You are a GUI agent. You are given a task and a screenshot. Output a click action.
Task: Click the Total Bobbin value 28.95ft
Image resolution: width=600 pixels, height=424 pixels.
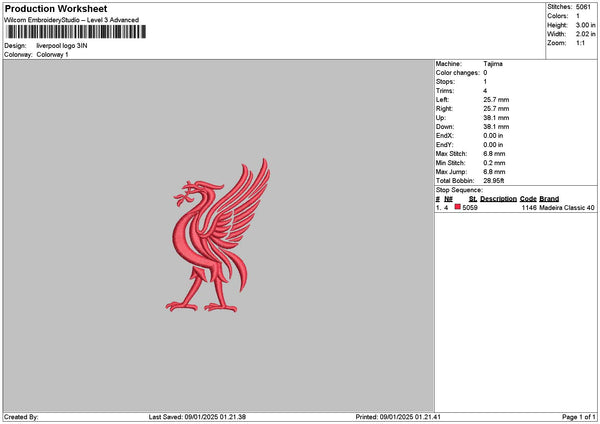click(x=494, y=181)
